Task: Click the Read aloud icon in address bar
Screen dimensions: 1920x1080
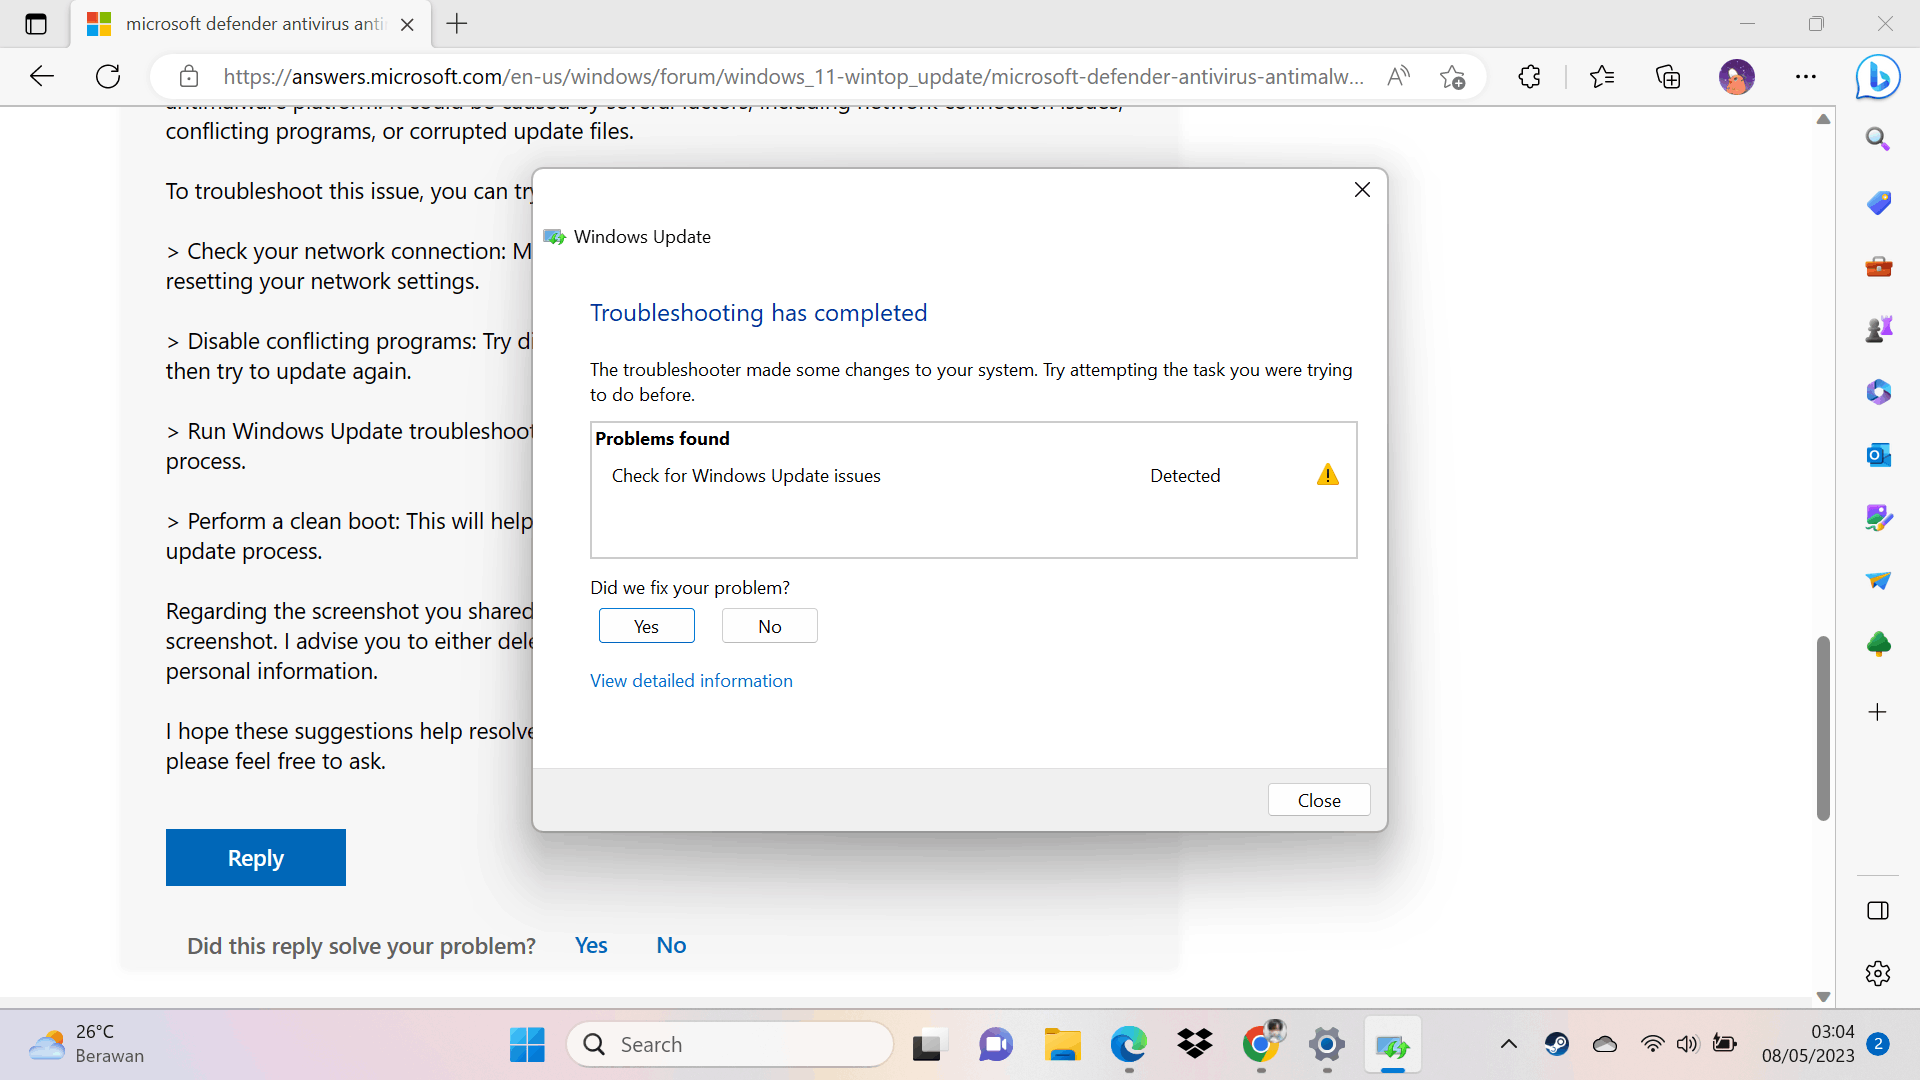Action: 1398,77
